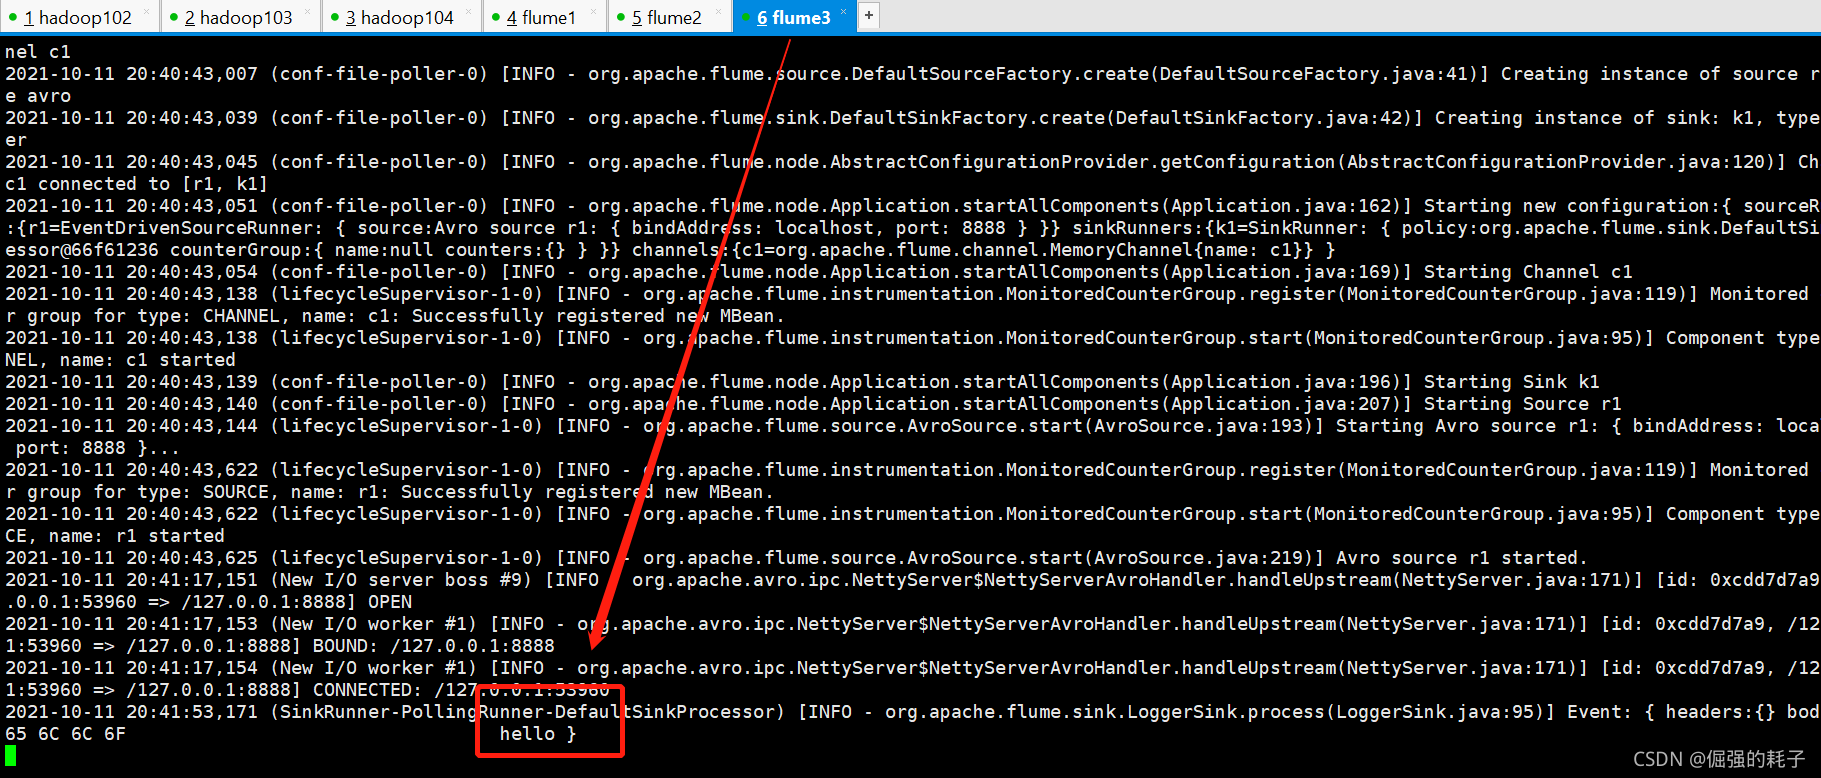Click the green connection dot on flume1 tab
This screenshot has width=1821, height=778.
[496, 17]
